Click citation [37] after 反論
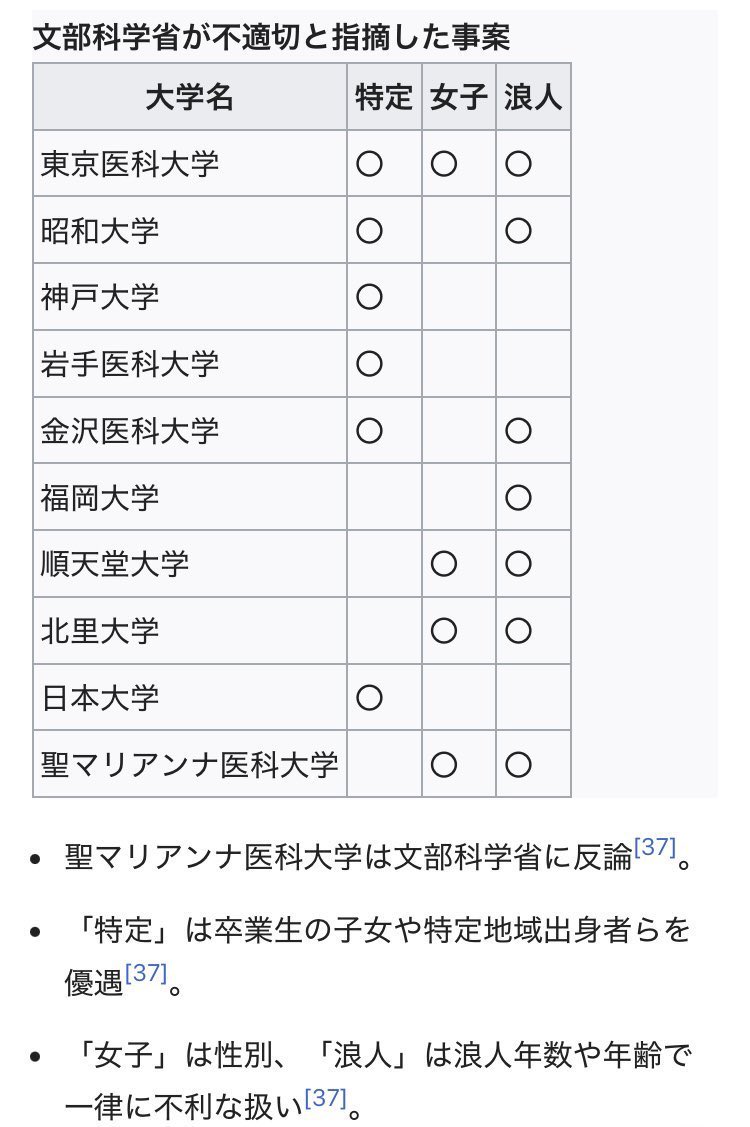 tap(654, 847)
